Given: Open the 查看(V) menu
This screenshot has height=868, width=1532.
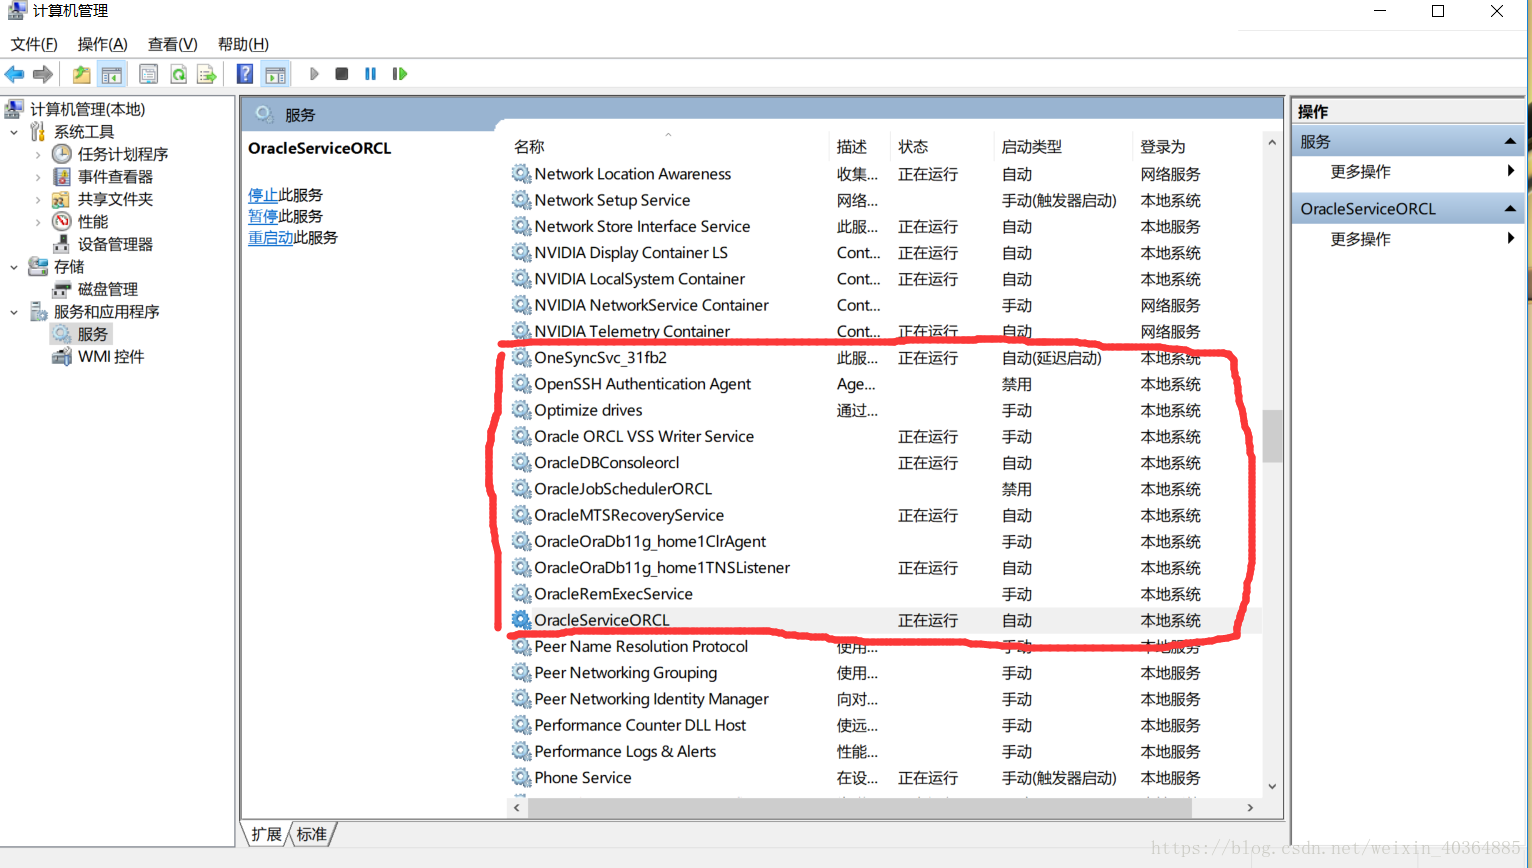Looking at the screenshot, I should [173, 44].
